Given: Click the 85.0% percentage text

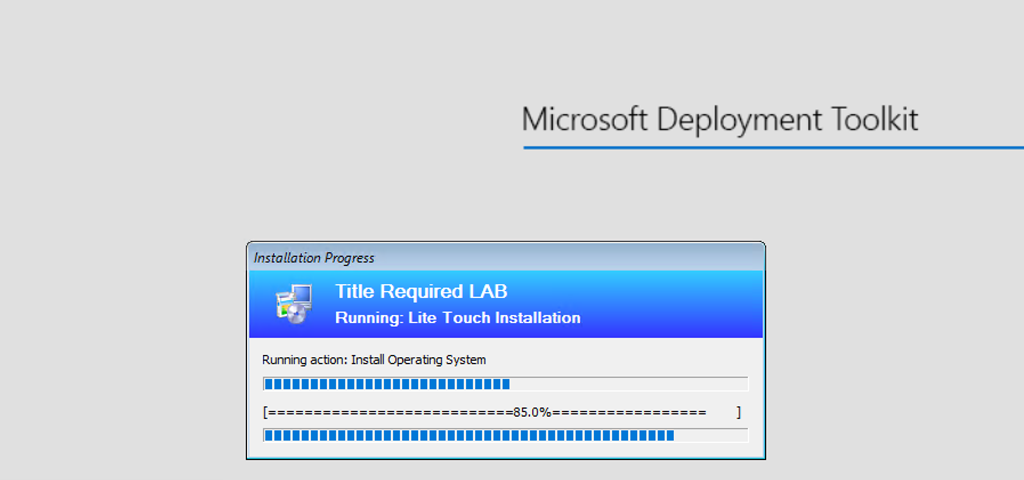Looking at the screenshot, I should [x=532, y=412].
